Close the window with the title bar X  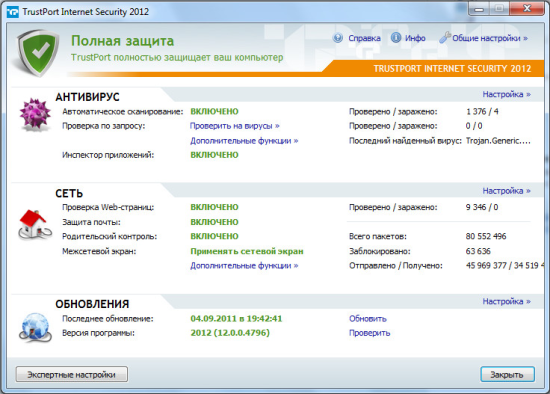(x=527, y=8)
